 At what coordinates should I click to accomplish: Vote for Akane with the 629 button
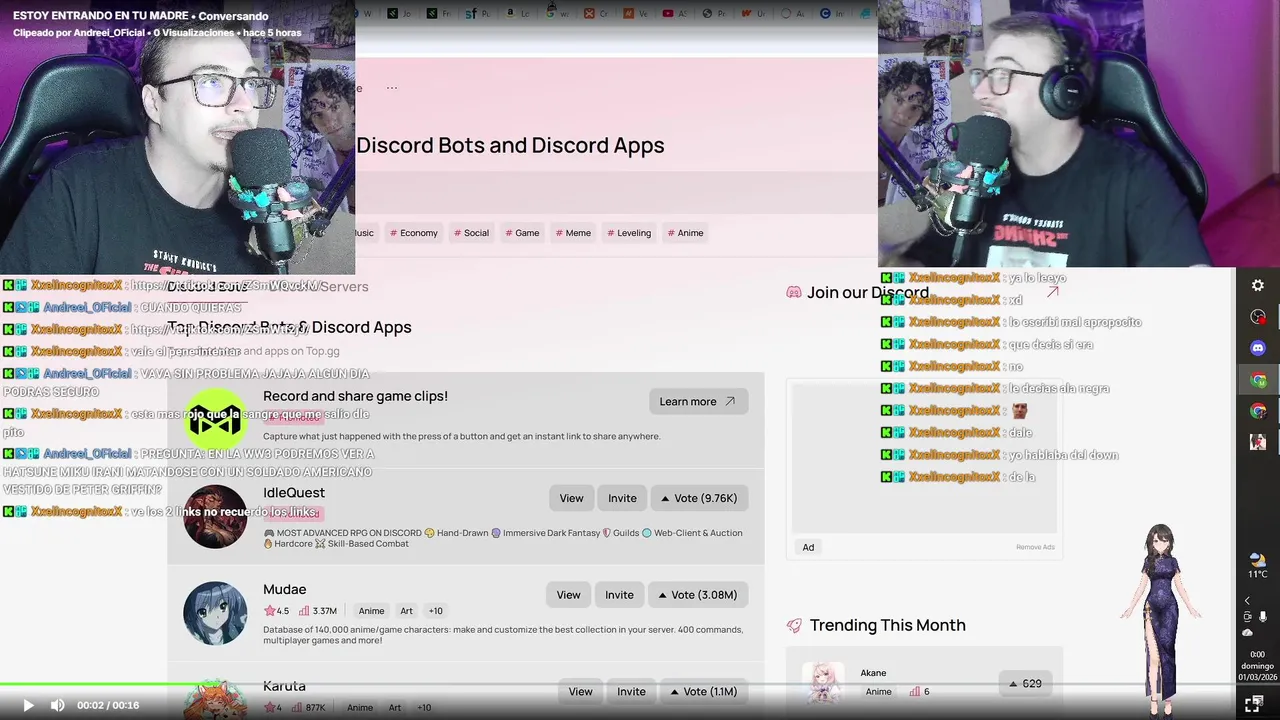[1024, 684]
